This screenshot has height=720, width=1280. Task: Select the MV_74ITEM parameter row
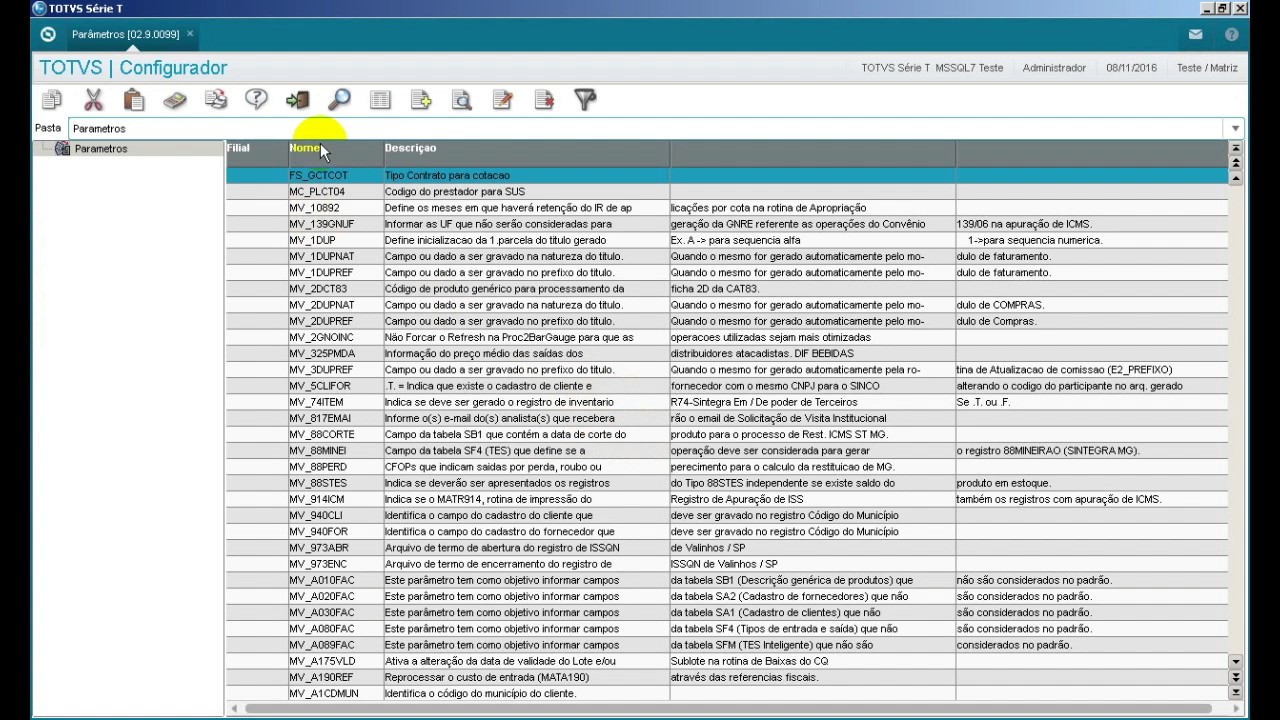click(727, 402)
